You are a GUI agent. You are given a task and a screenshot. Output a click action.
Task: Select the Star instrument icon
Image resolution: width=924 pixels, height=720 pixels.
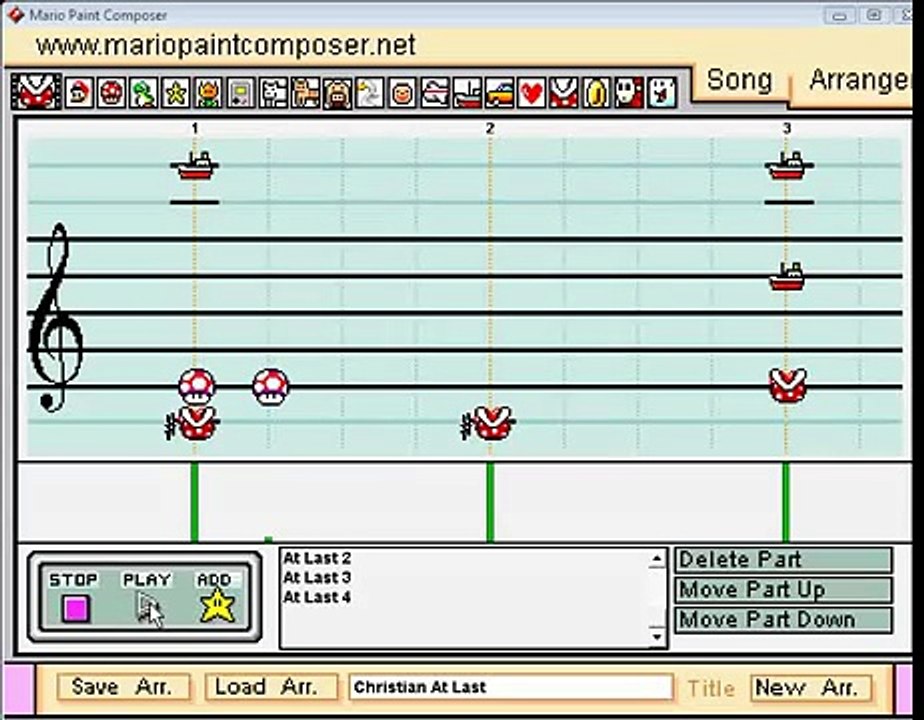coord(176,93)
